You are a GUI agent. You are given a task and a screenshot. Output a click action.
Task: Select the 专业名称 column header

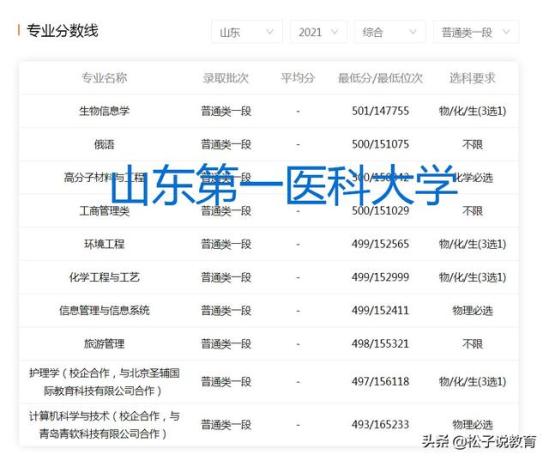104,78
